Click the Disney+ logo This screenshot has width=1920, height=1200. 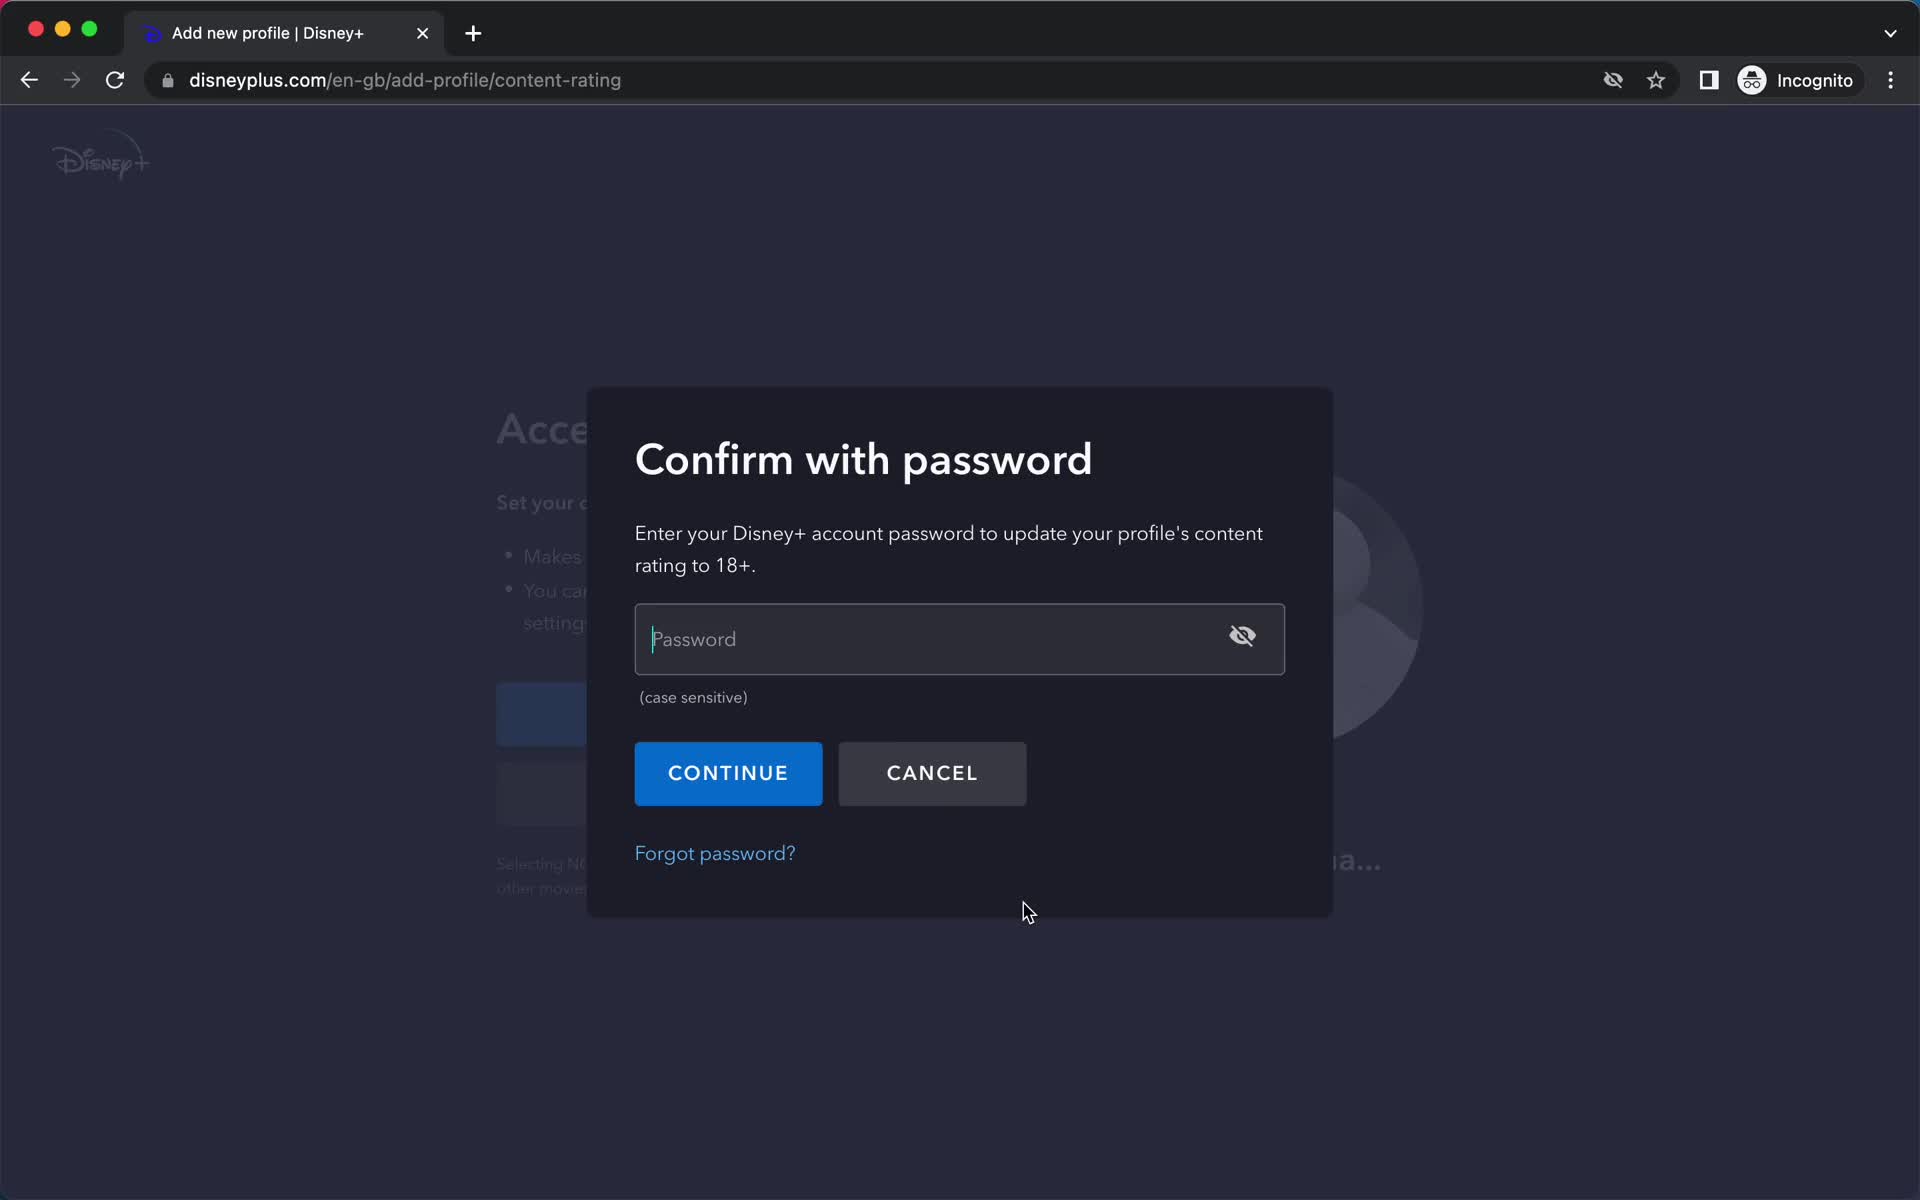101,157
